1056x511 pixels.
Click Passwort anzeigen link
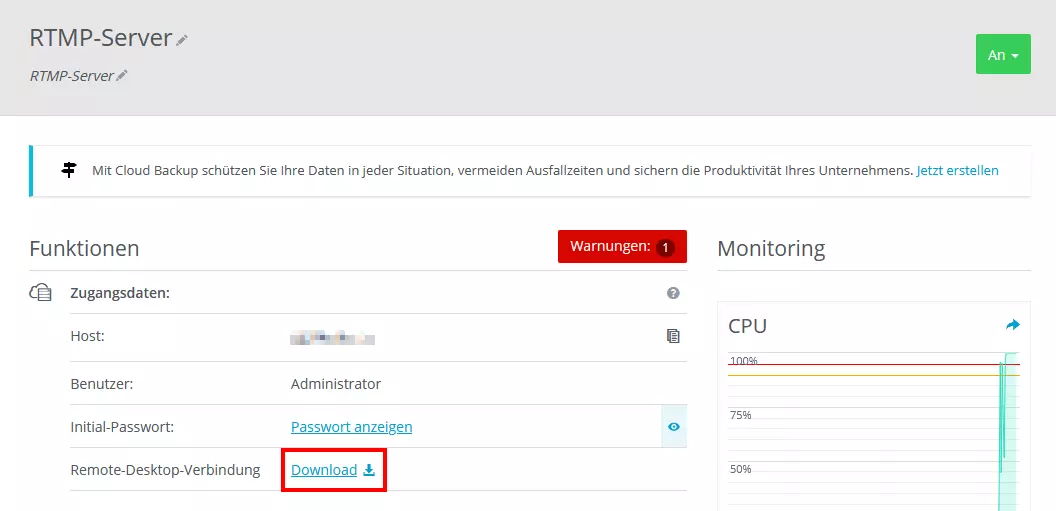352,427
